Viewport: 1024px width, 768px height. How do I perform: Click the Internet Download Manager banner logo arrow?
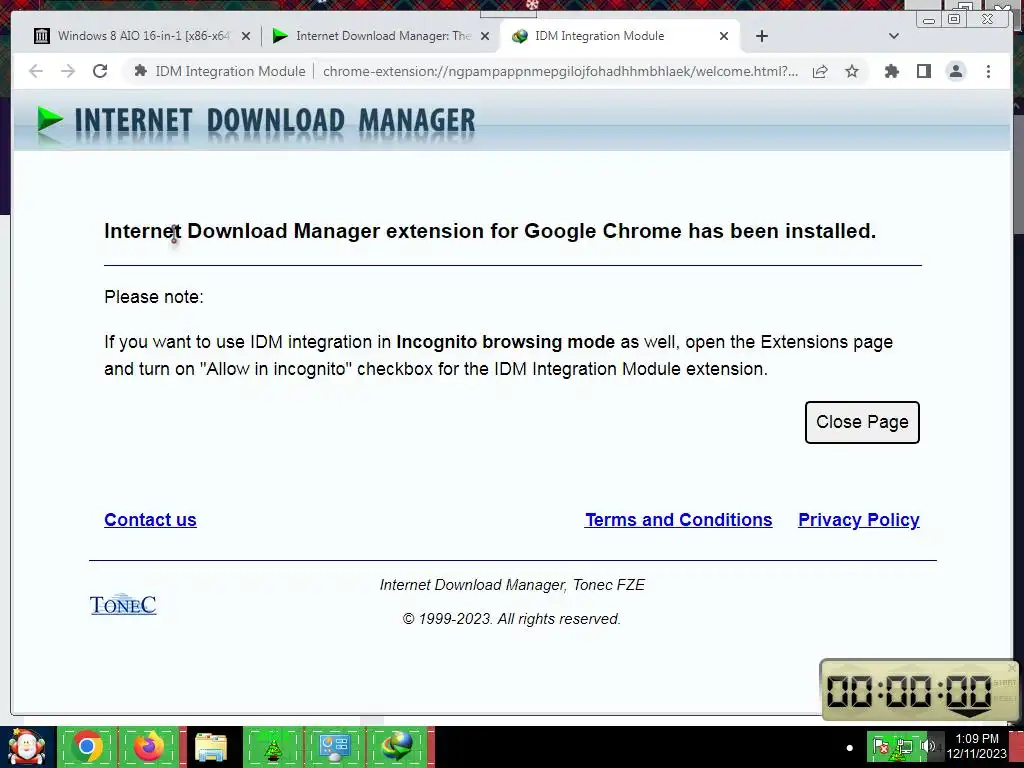coord(50,121)
